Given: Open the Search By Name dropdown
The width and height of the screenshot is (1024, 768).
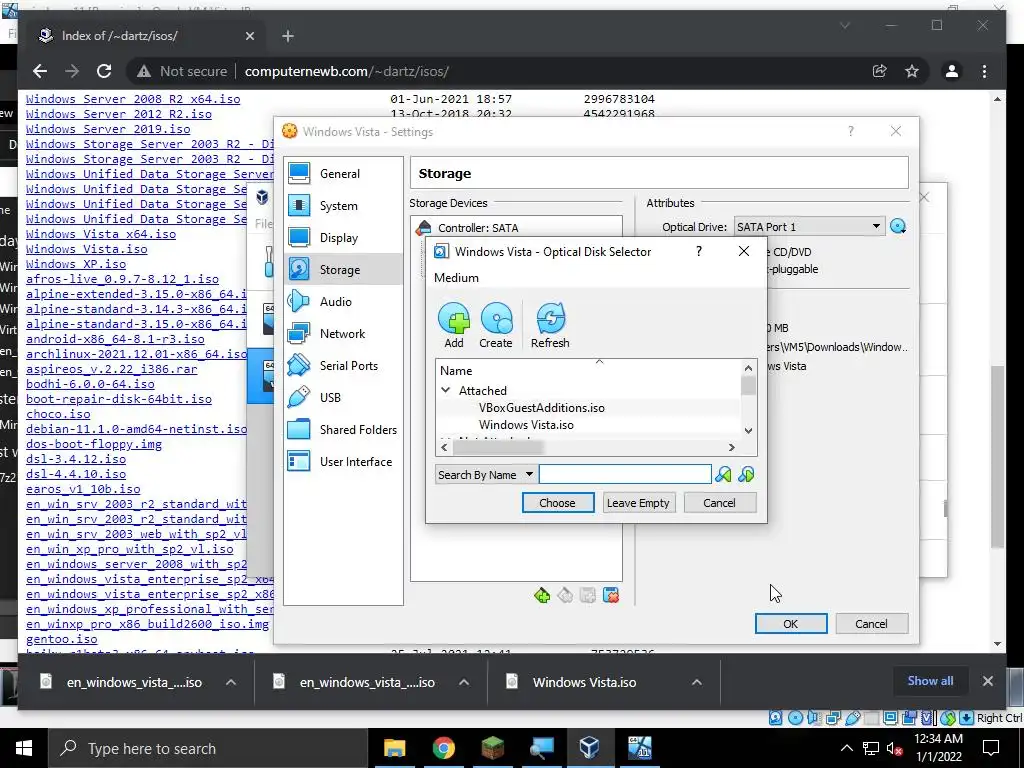Looking at the screenshot, I should 486,475.
